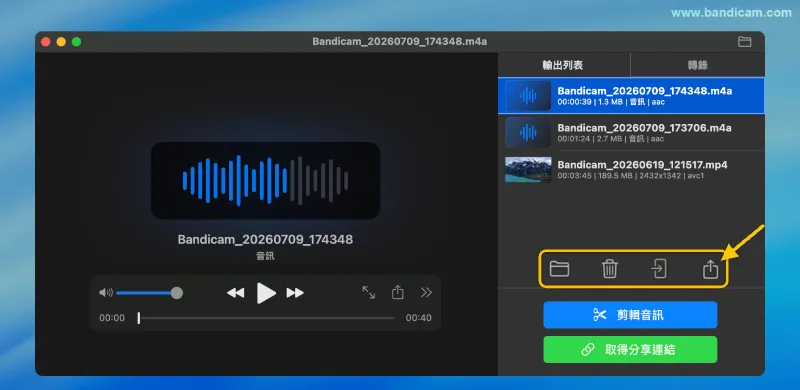Click the playback progress bar
The width and height of the screenshot is (800, 390).
pos(266,318)
